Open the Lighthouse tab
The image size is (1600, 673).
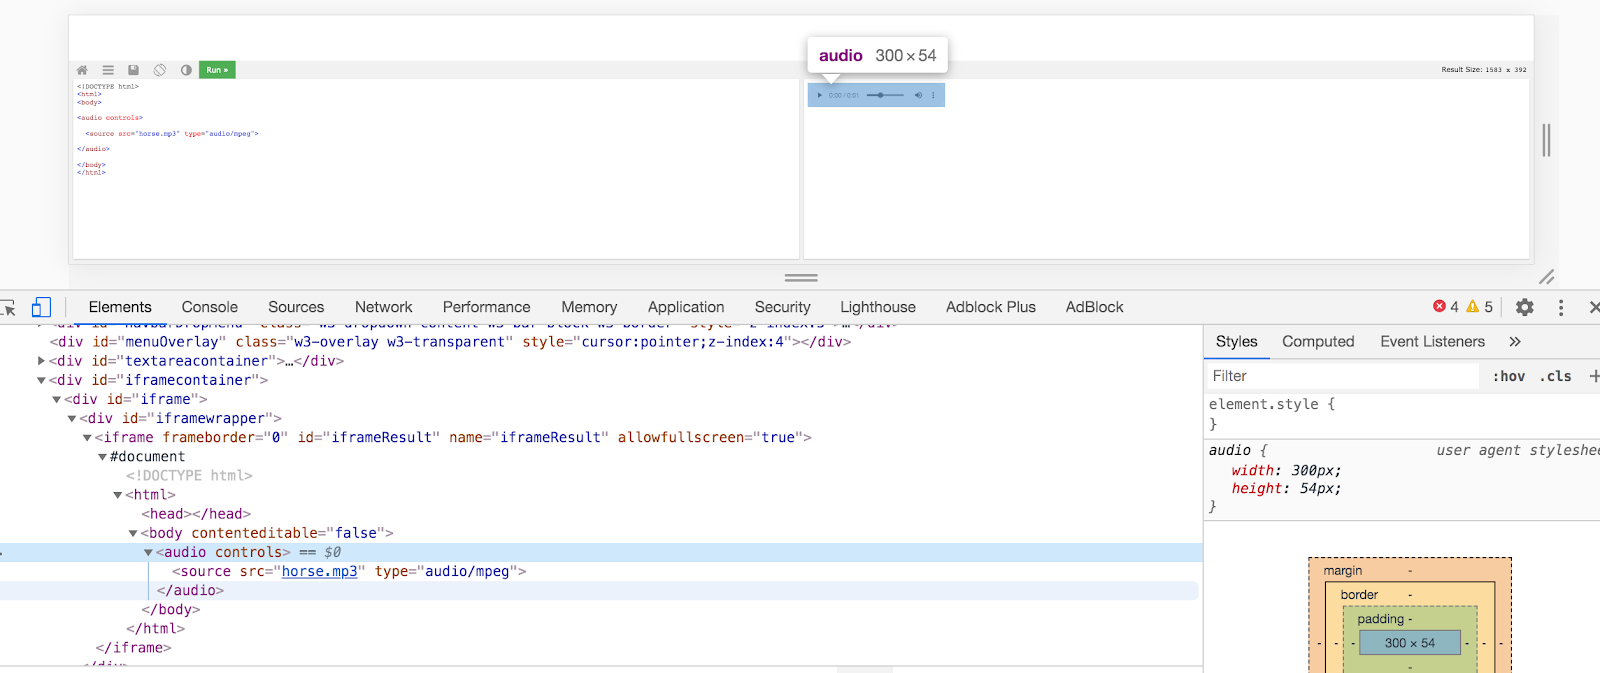click(x=878, y=307)
